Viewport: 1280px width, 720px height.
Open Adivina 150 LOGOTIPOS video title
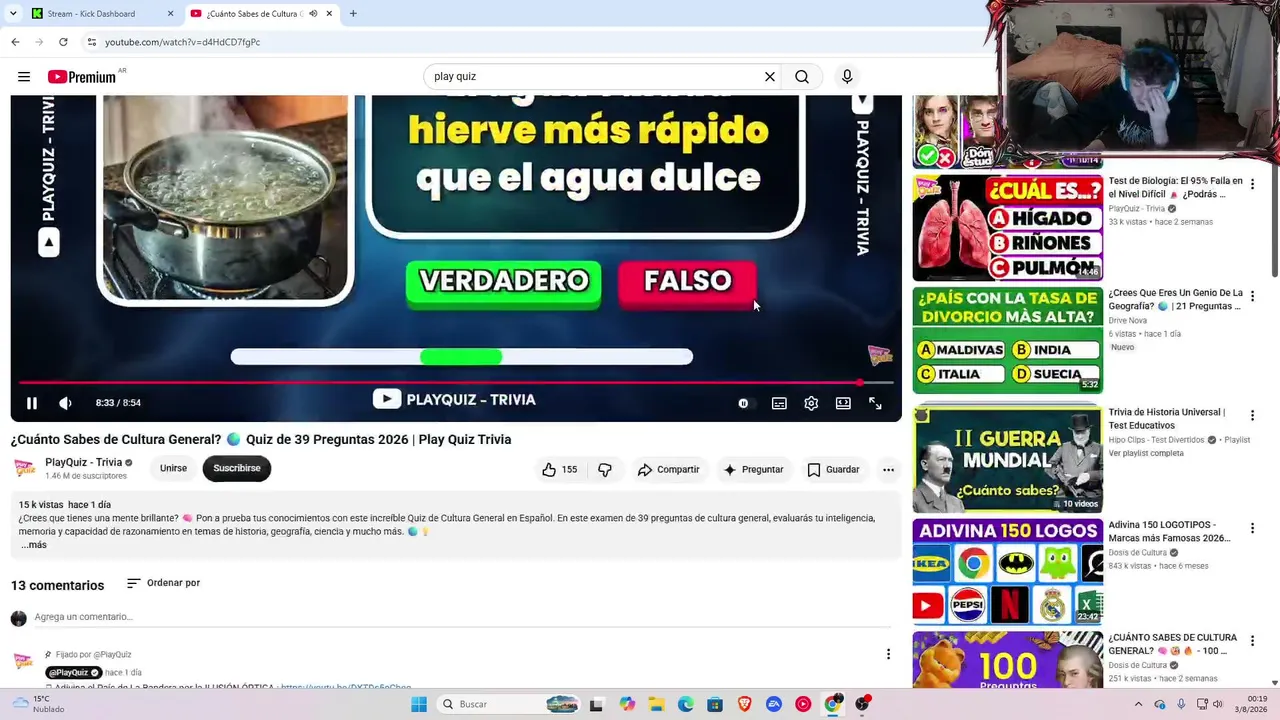[1169, 531]
